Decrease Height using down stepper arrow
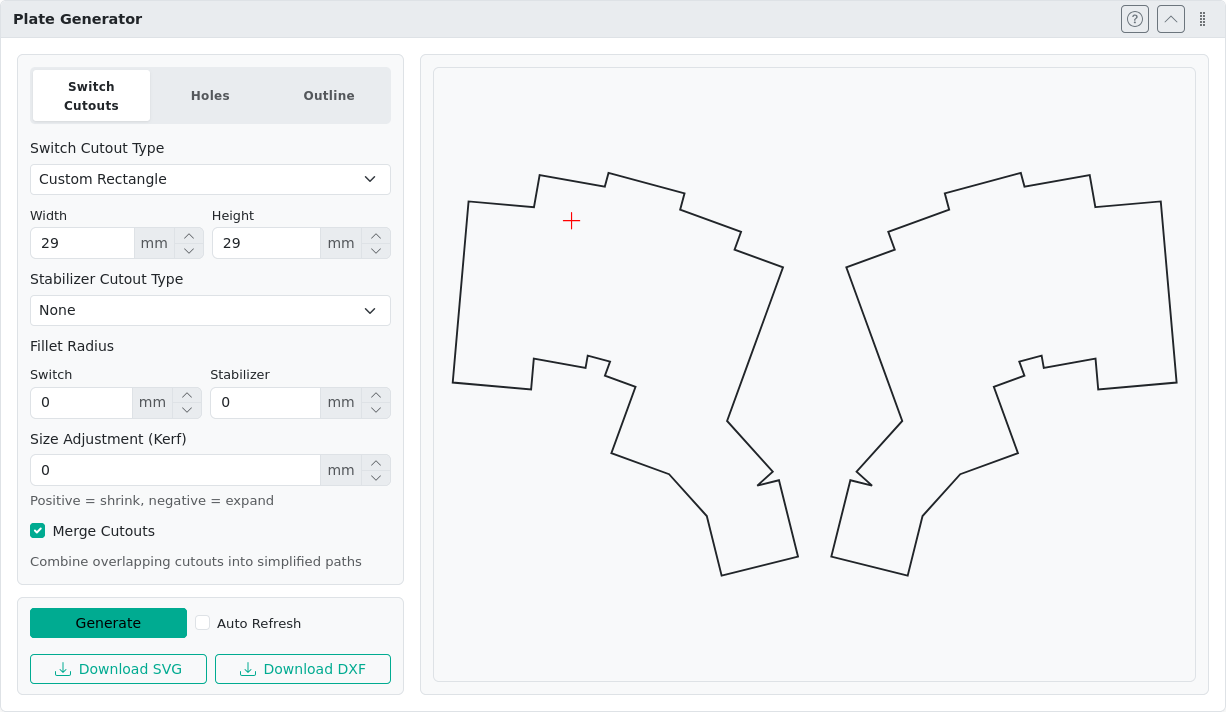Screen dimensions: 1226x712 [376, 250]
